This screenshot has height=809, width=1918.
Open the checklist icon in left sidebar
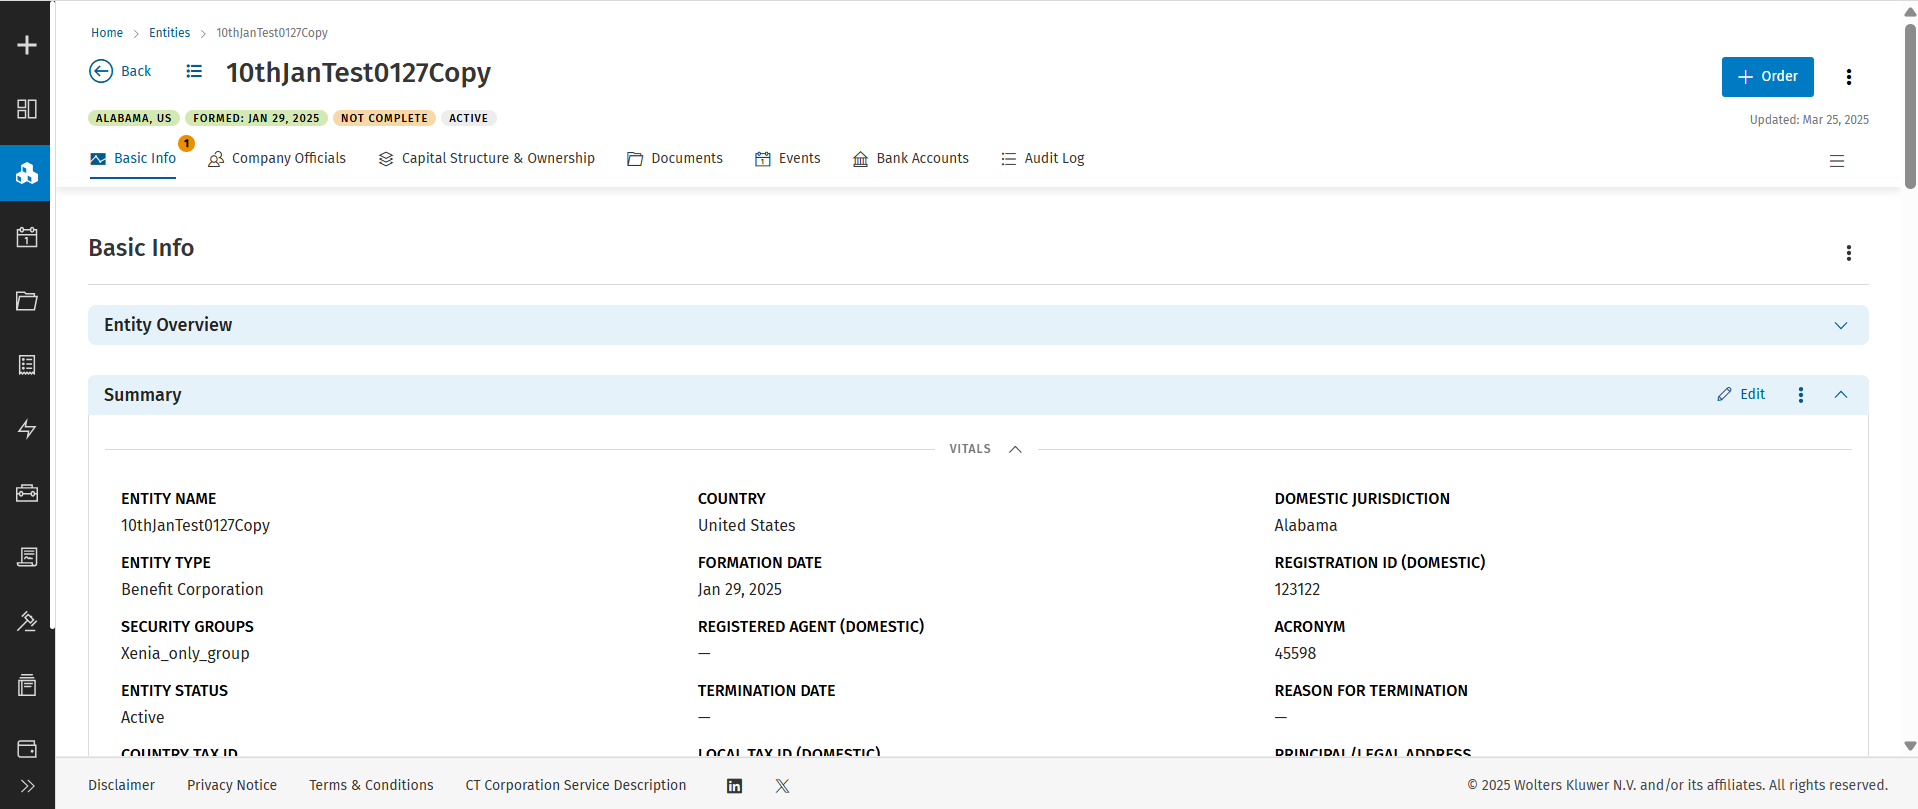[27, 365]
